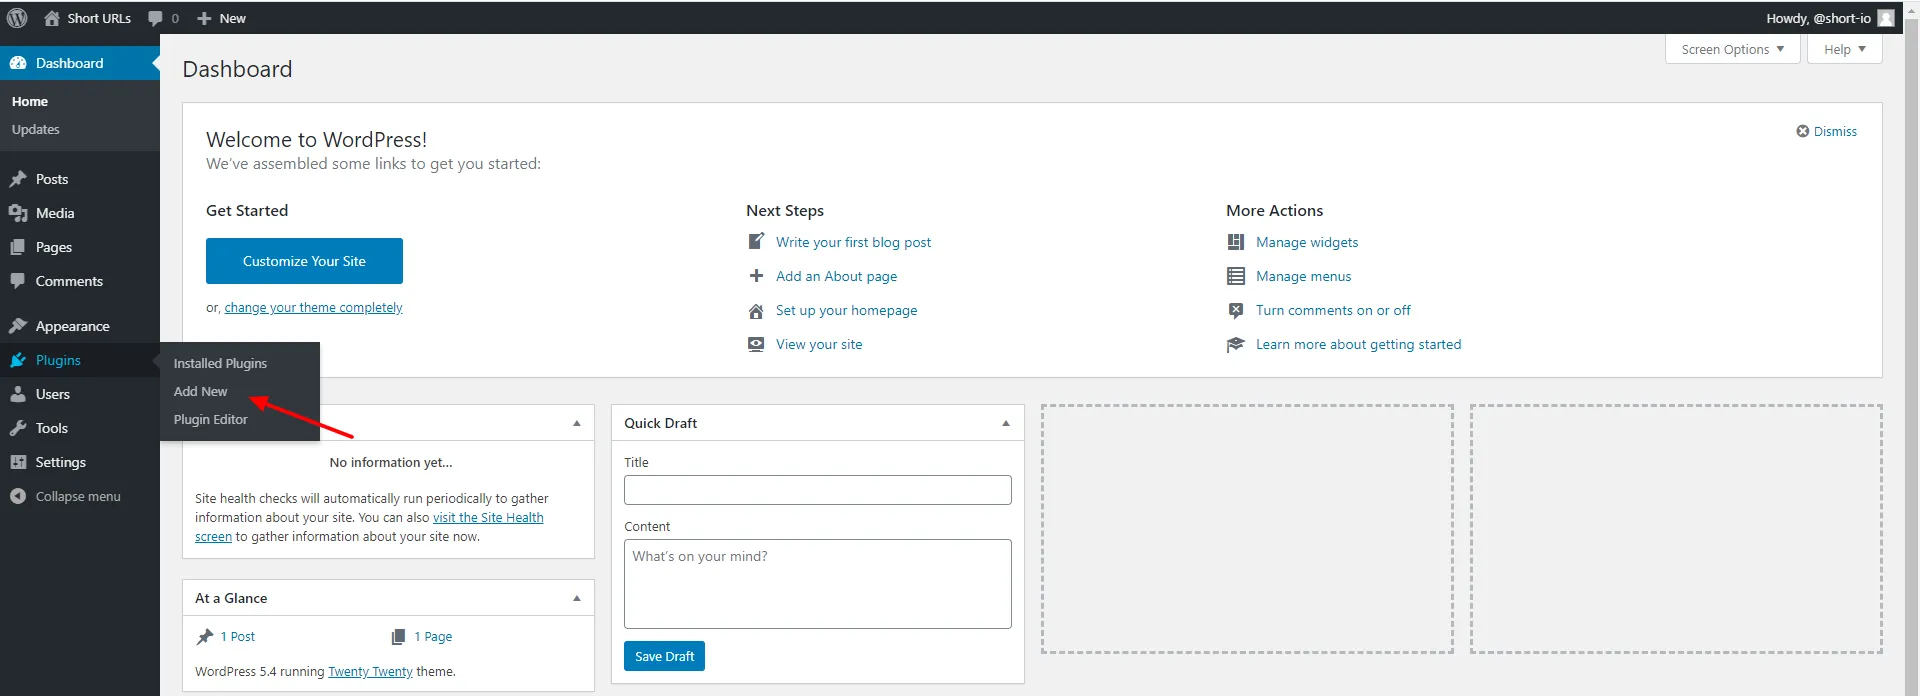Click the dismiss X circle icon
Viewport: 1920px width, 696px height.
pyautogui.click(x=1803, y=131)
